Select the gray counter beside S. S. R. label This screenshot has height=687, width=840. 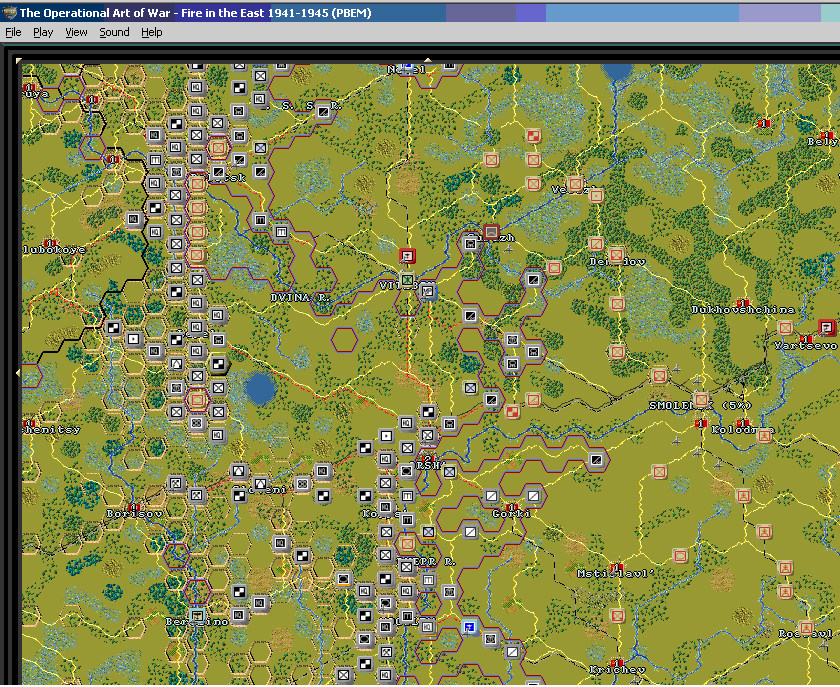(x=323, y=111)
